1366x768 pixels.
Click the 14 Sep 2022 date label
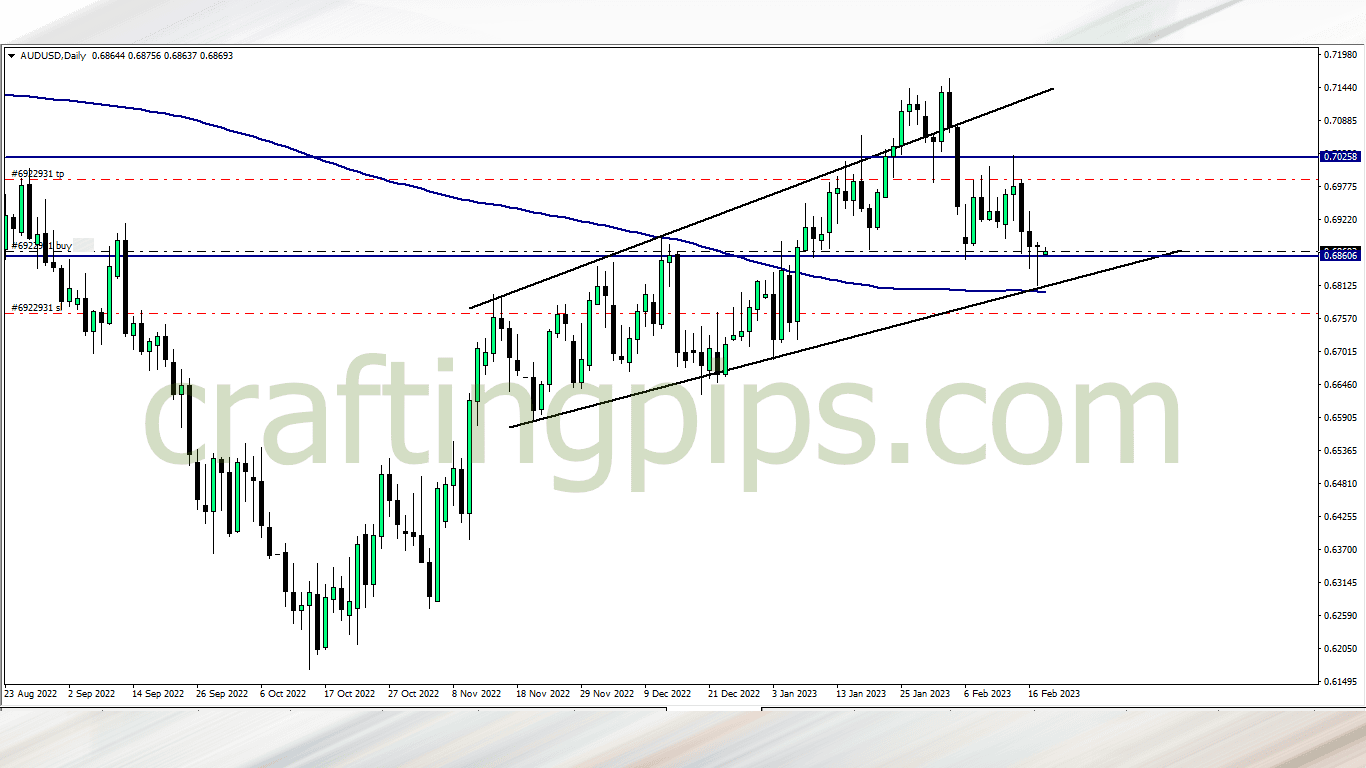tap(158, 693)
